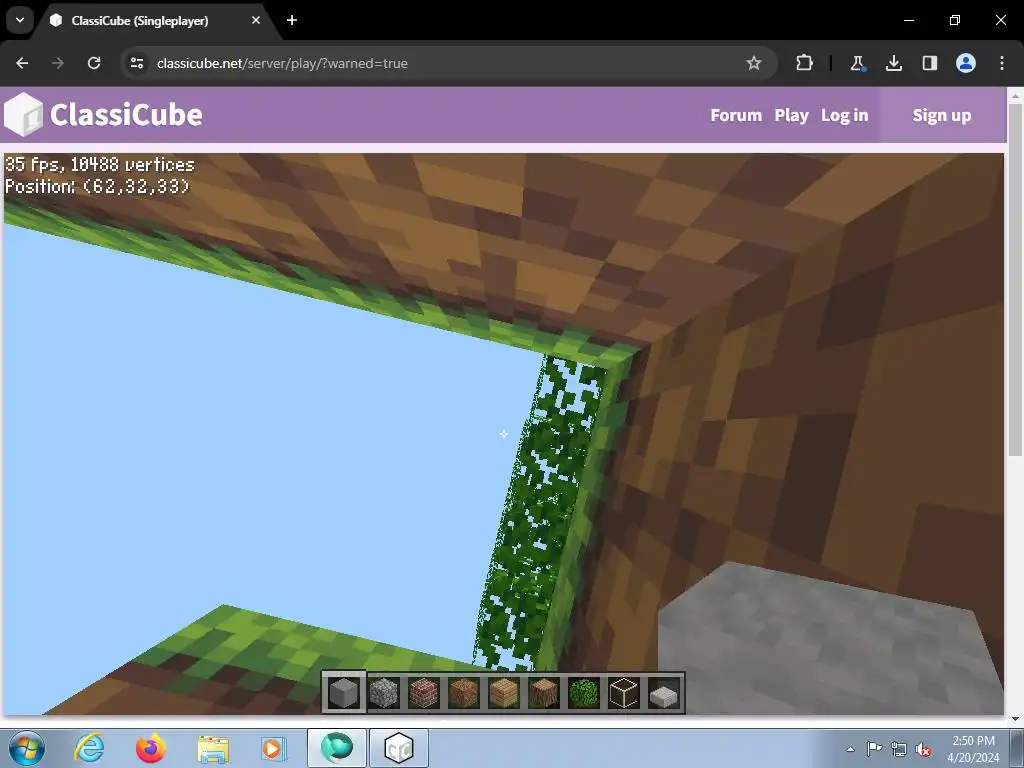
Task: Switch to the green browser taskbar button
Action: tap(337, 748)
